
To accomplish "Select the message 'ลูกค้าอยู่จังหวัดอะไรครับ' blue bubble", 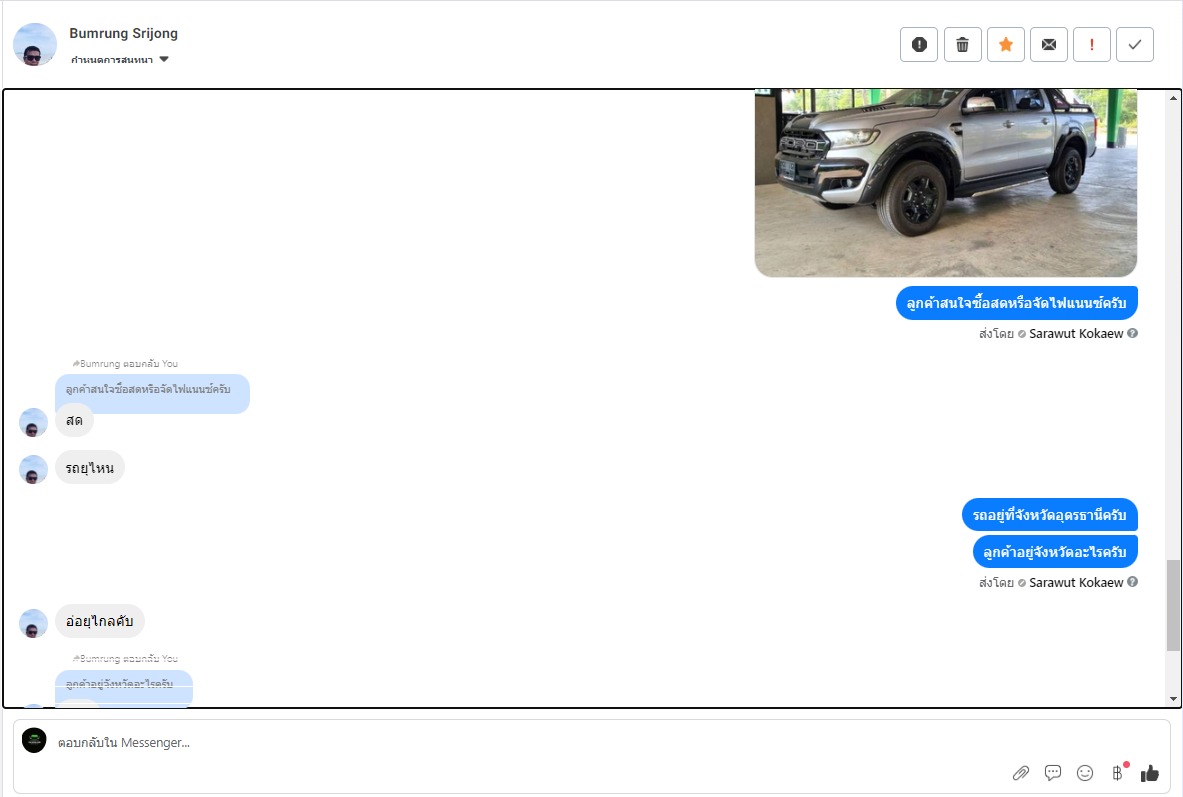I will coord(1055,552).
